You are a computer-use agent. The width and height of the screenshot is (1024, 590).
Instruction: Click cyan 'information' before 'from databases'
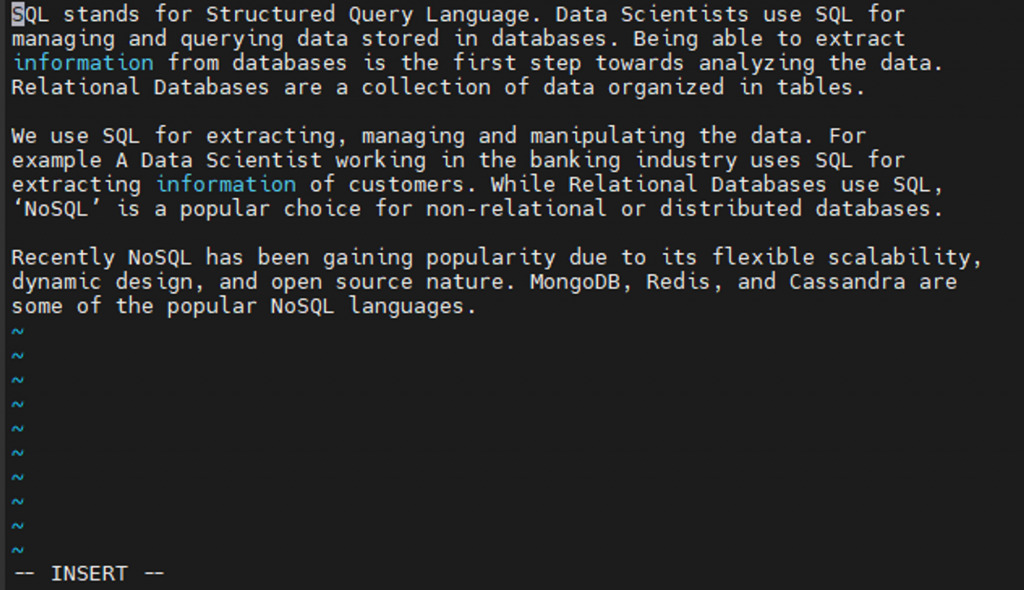point(83,63)
